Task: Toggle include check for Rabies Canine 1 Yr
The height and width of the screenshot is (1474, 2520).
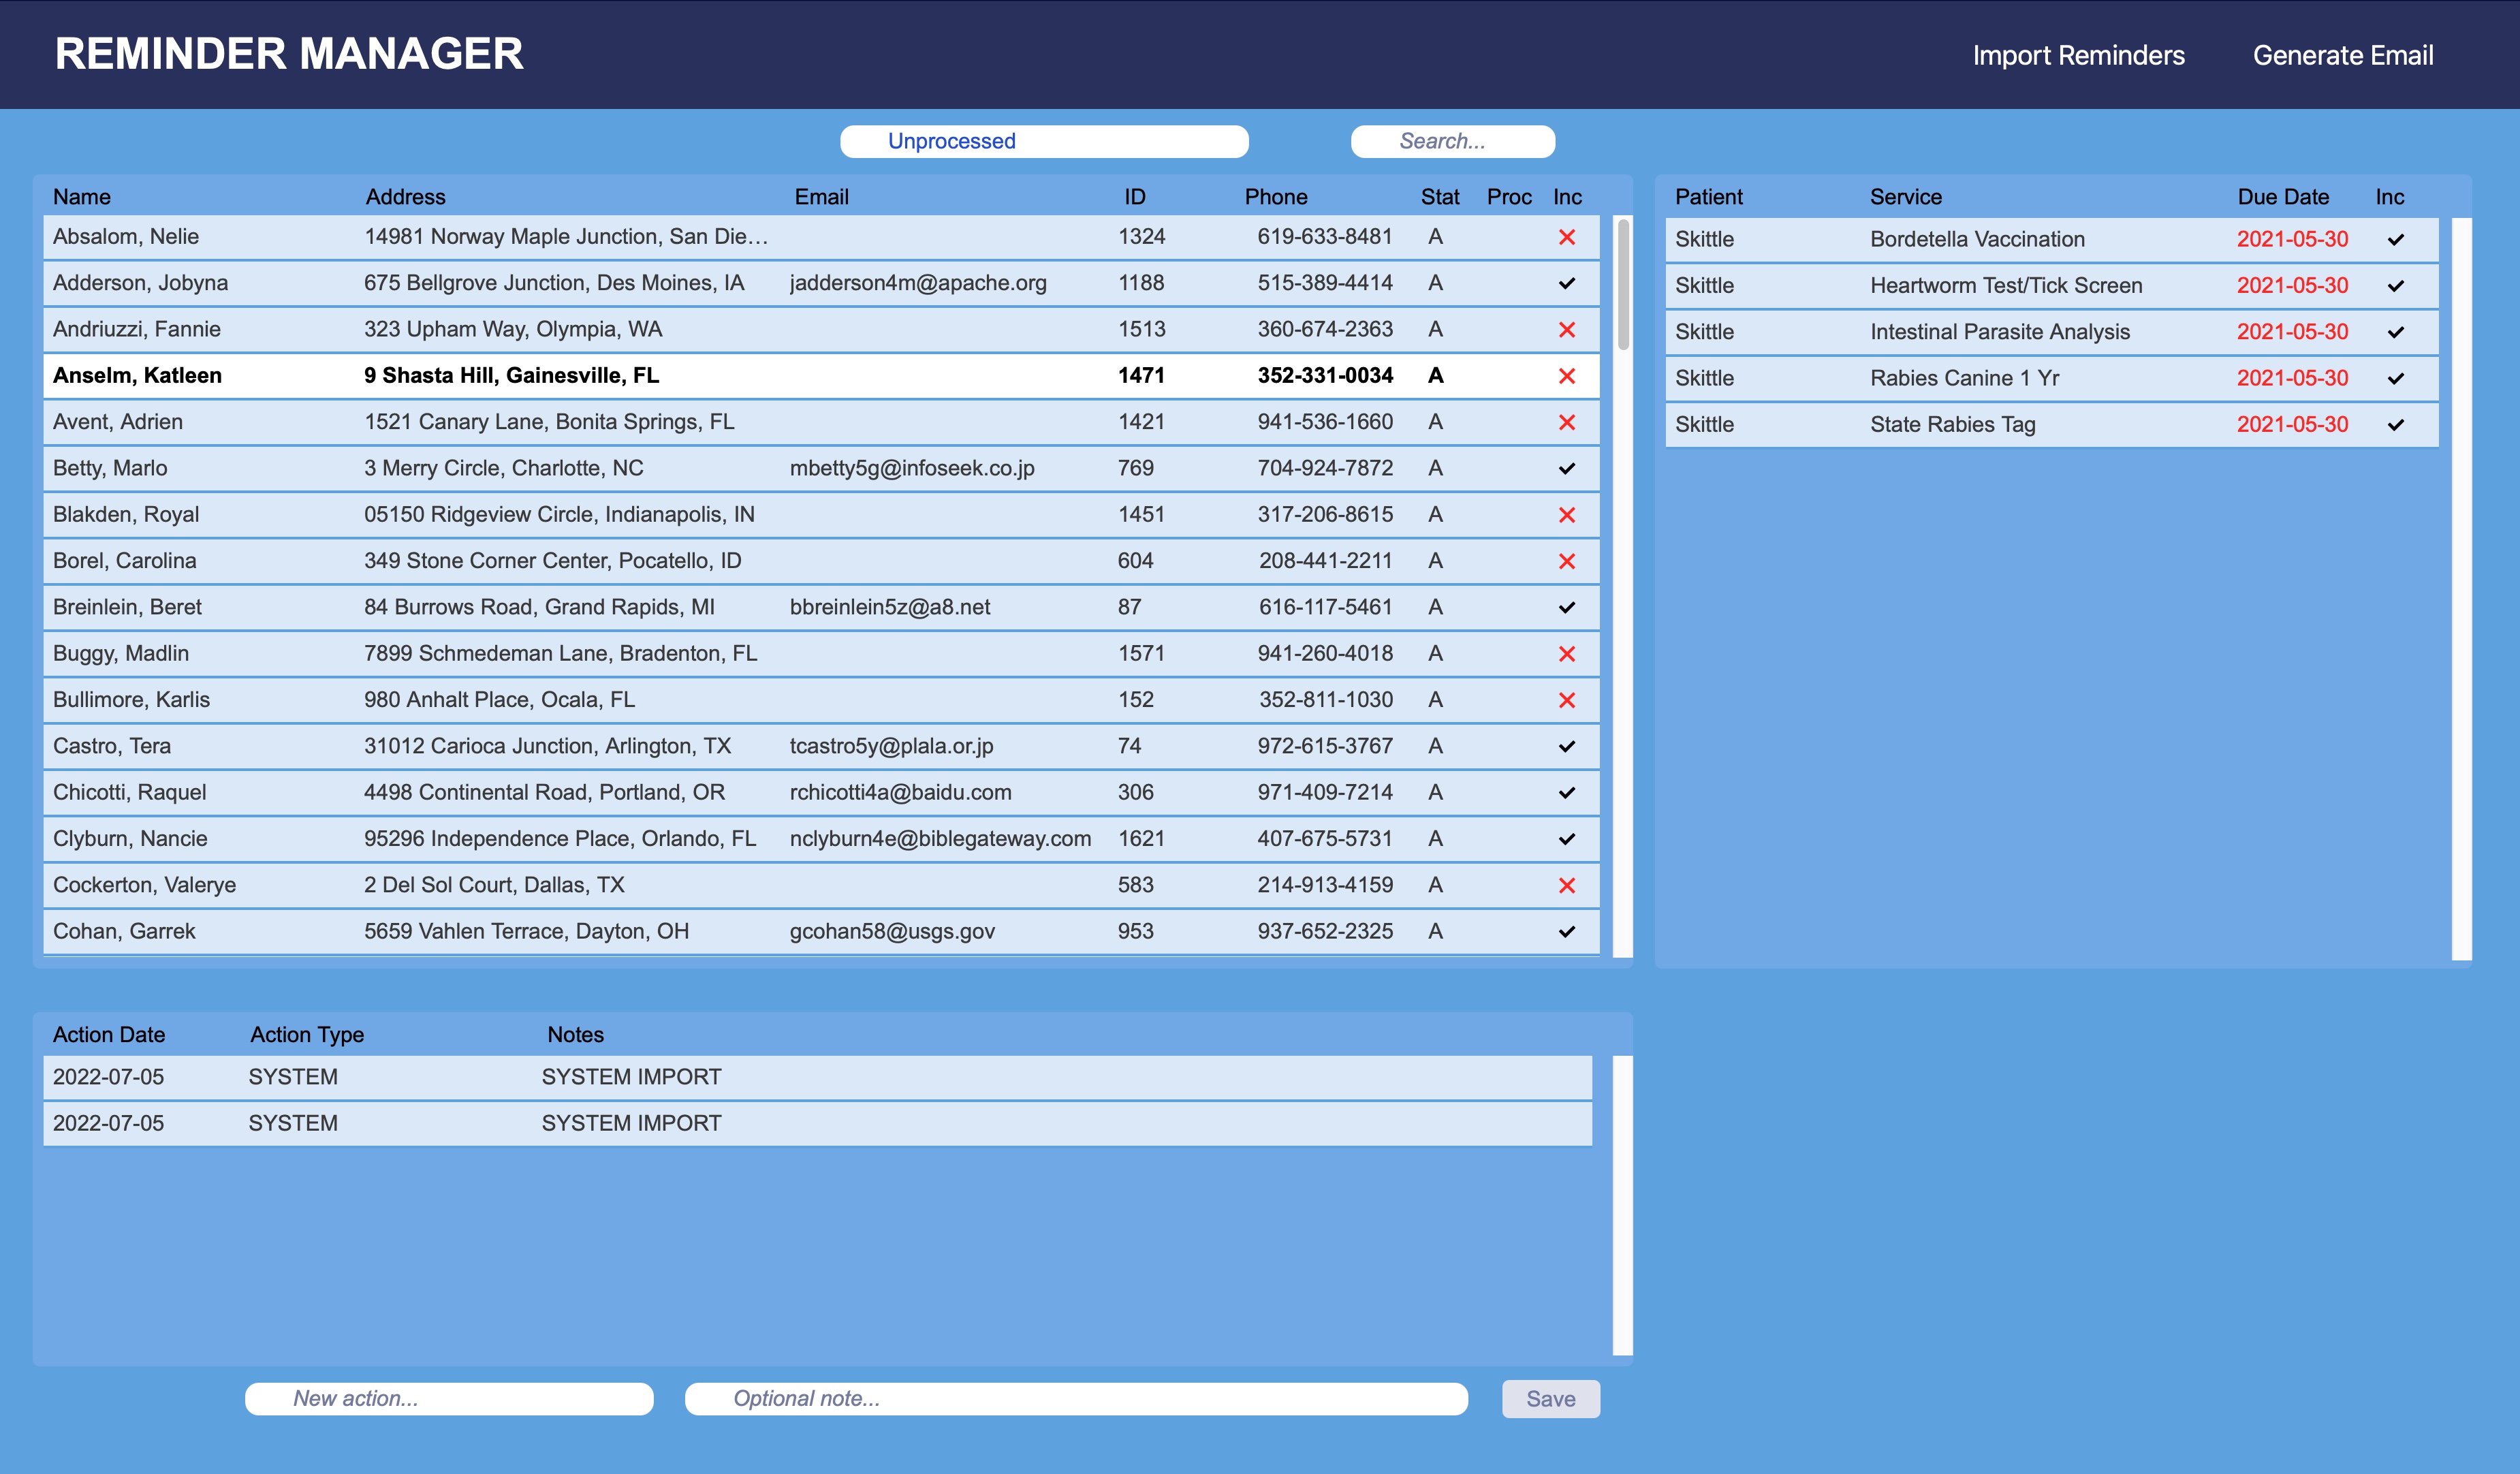Action: pos(2395,379)
